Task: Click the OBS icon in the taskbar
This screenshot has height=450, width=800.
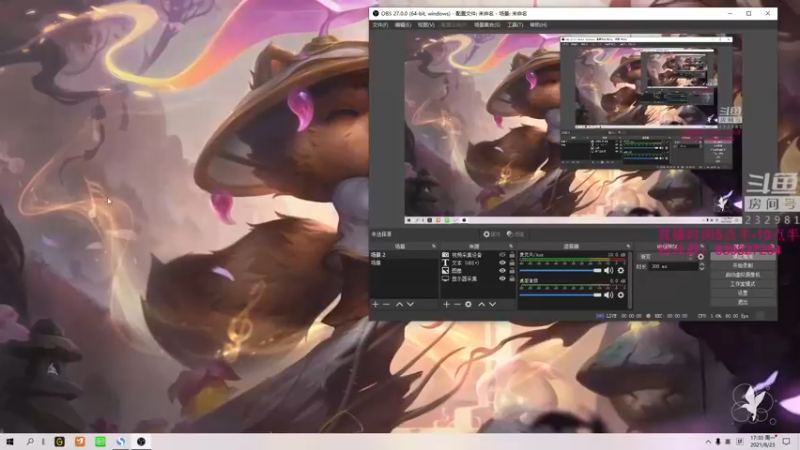Action: click(141, 442)
